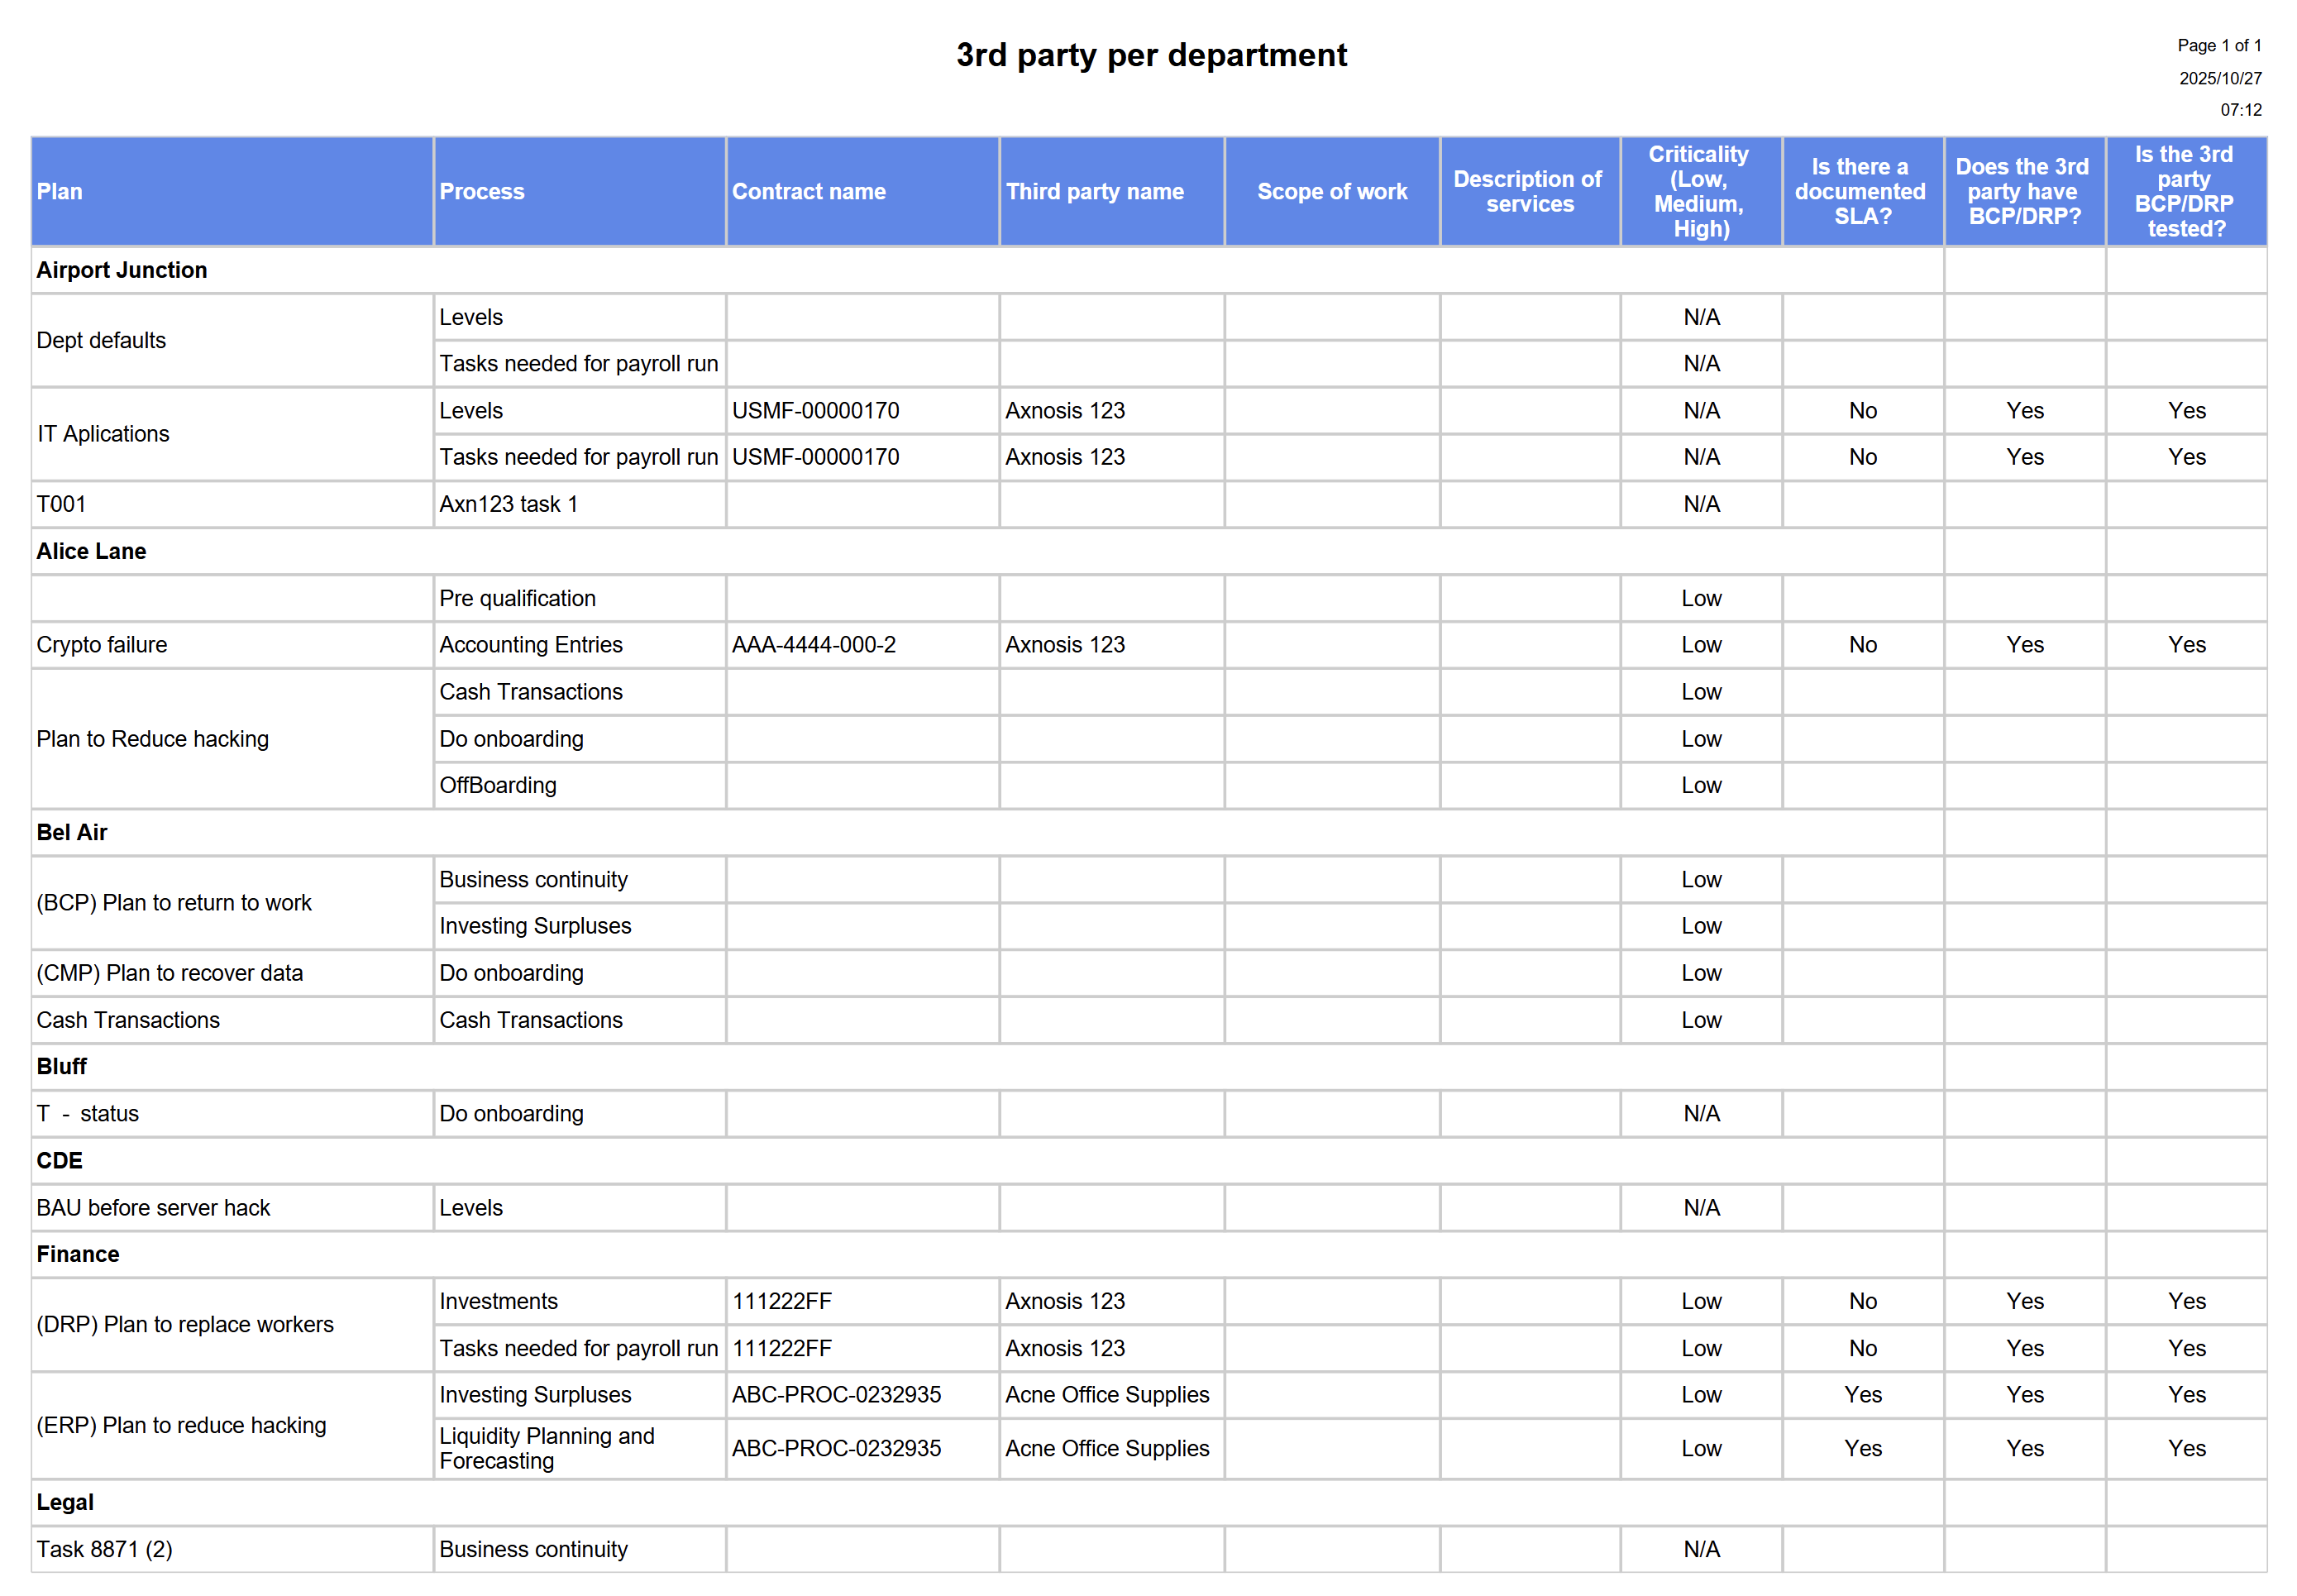Select the Bel Air group heading
This screenshot has width=2297, height=1596.
pyautogui.click(x=71, y=832)
